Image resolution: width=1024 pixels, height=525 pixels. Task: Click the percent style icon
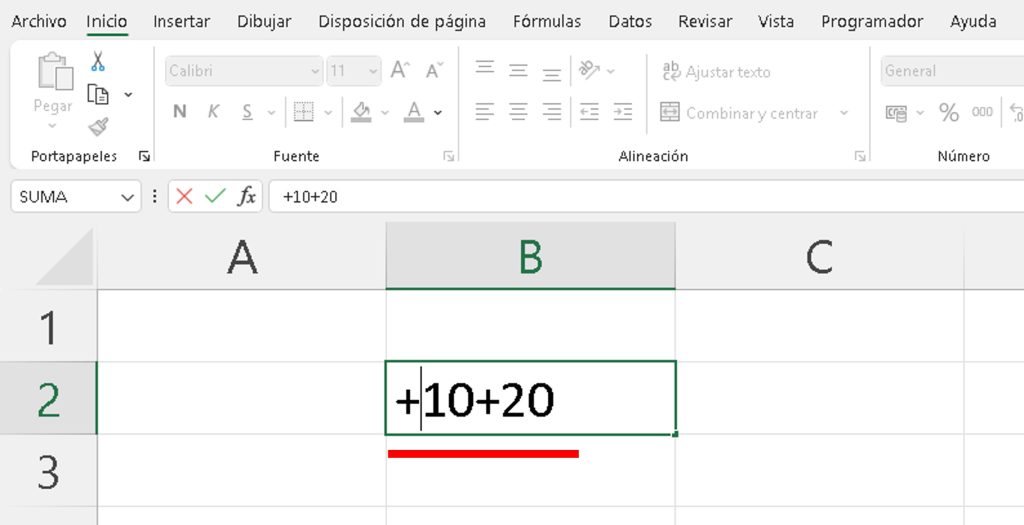click(x=949, y=113)
